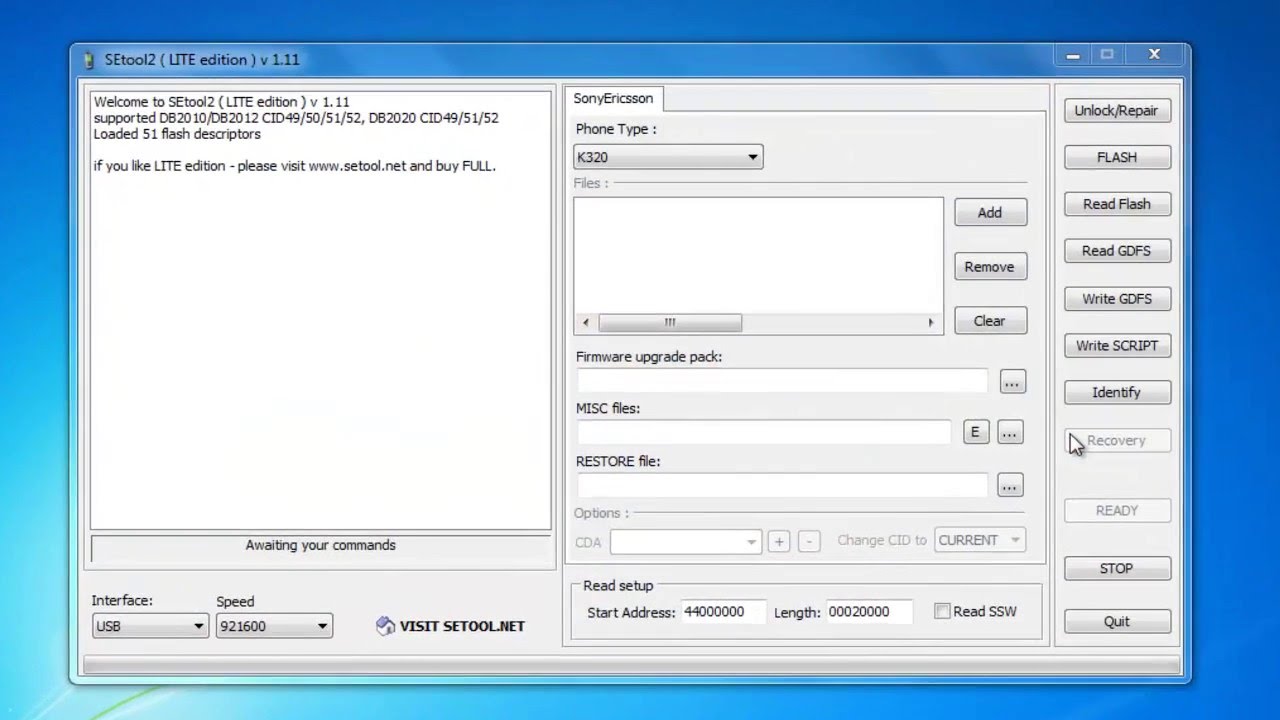Open the Speed dropdown set to 921600

(x=273, y=626)
